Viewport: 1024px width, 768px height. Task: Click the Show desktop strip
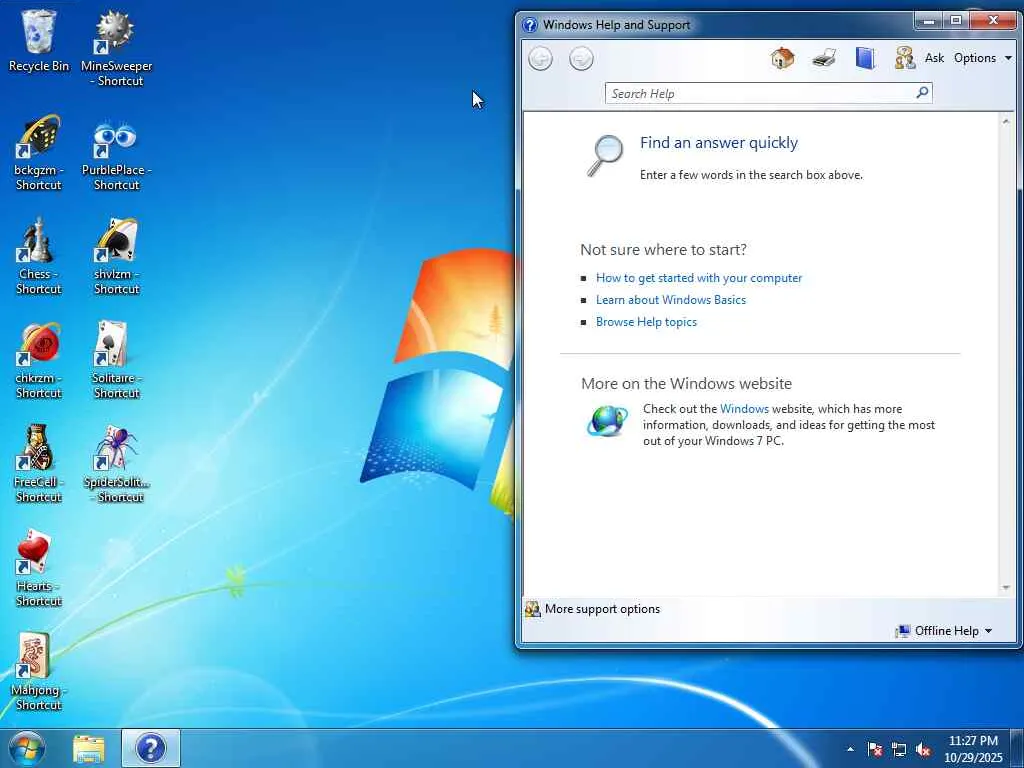coord(1018,748)
